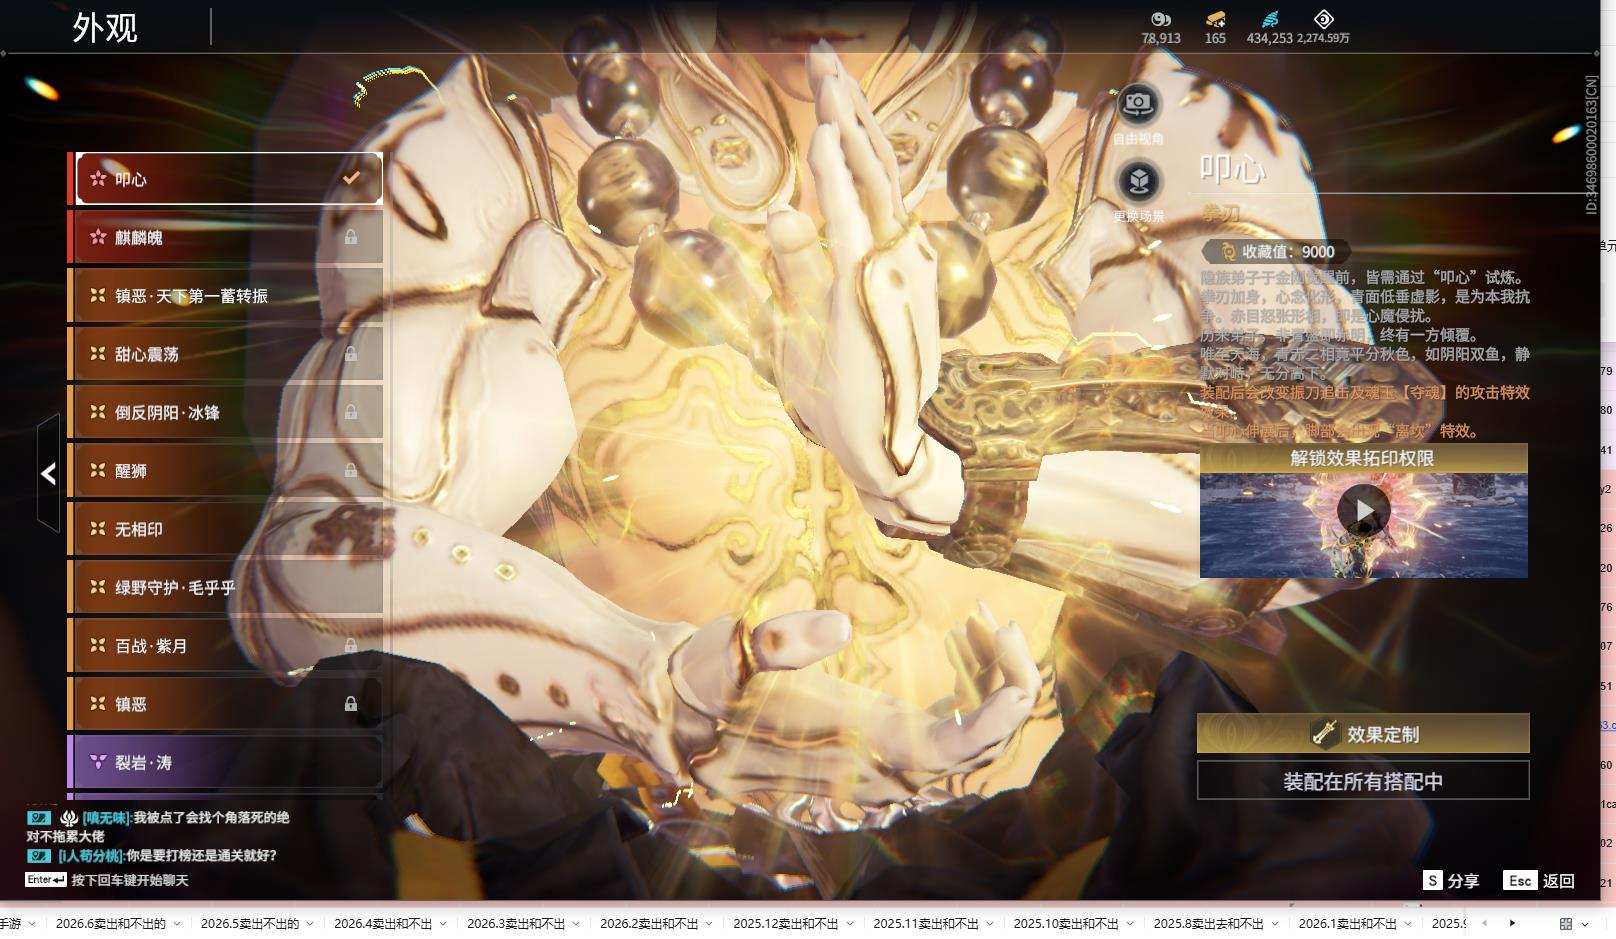
Task: Click the 收藏值 collection value icon
Action: click(1228, 252)
